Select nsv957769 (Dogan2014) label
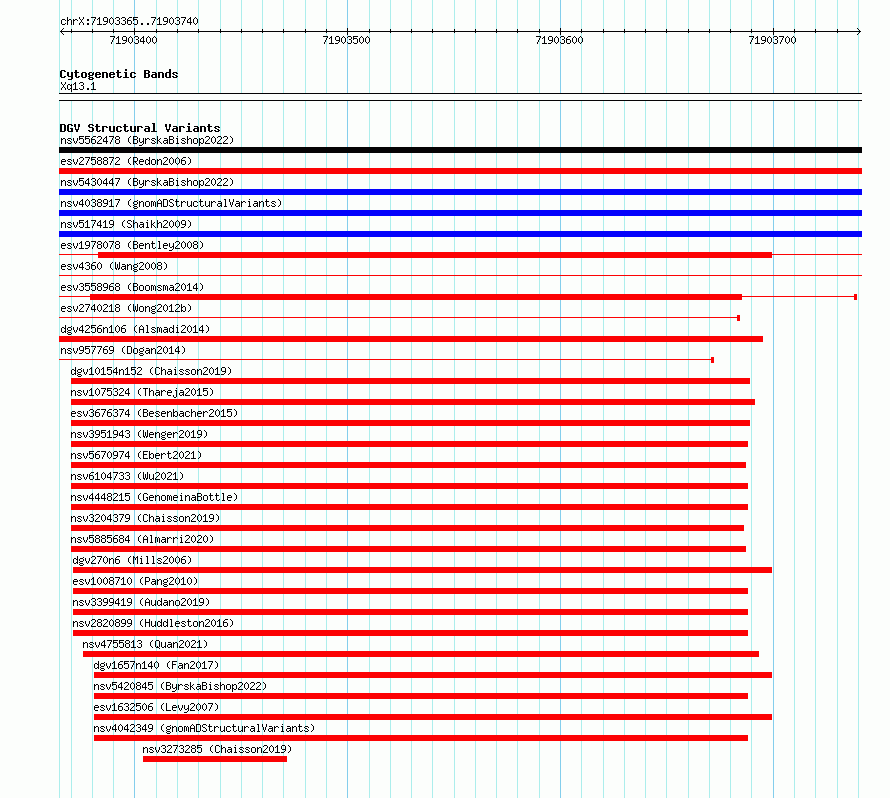 tap(123, 350)
